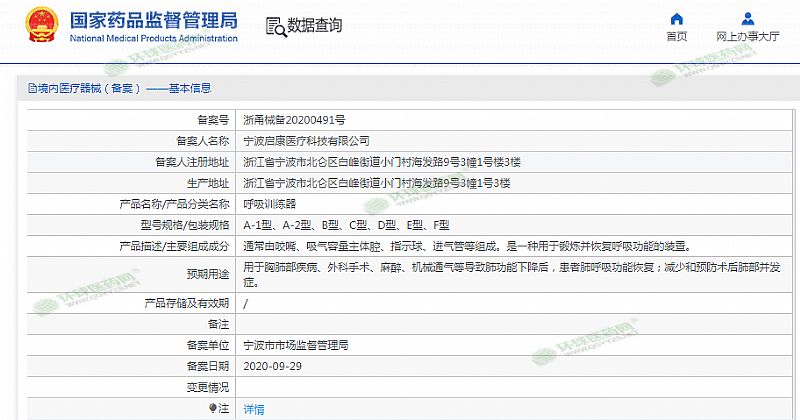This screenshot has width=800, height=420.
Task: Click the product name 呼吸训练器
Action: coord(269,203)
